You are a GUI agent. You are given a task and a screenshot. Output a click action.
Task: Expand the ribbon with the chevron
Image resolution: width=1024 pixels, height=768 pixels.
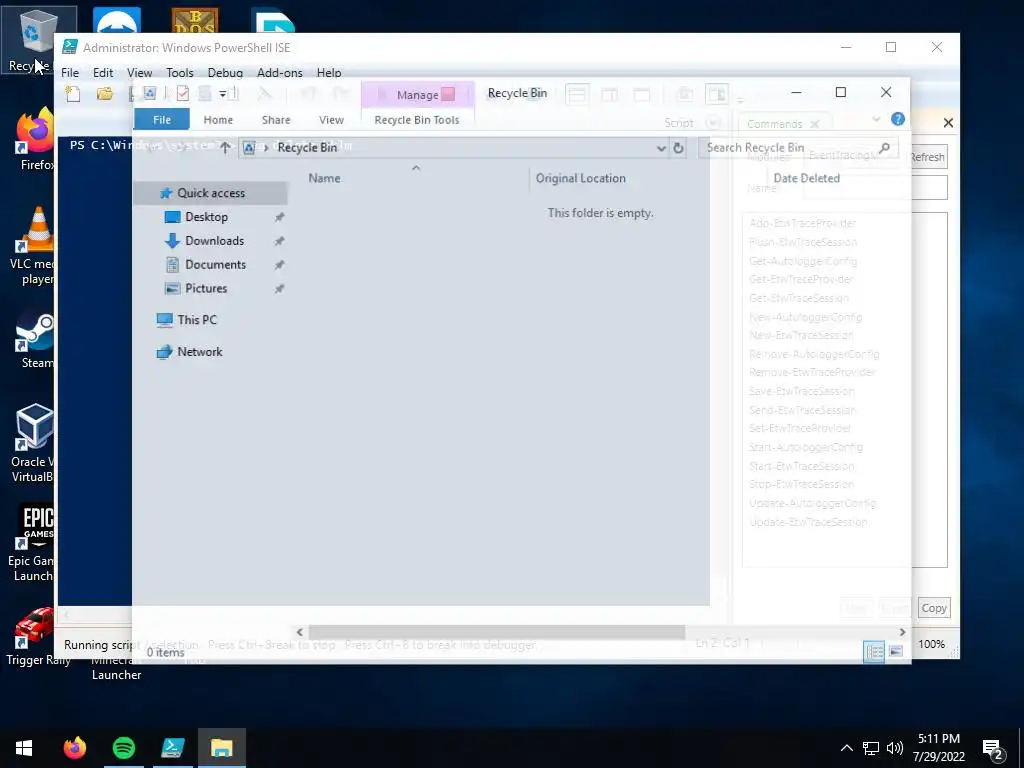[x=876, y=119]
